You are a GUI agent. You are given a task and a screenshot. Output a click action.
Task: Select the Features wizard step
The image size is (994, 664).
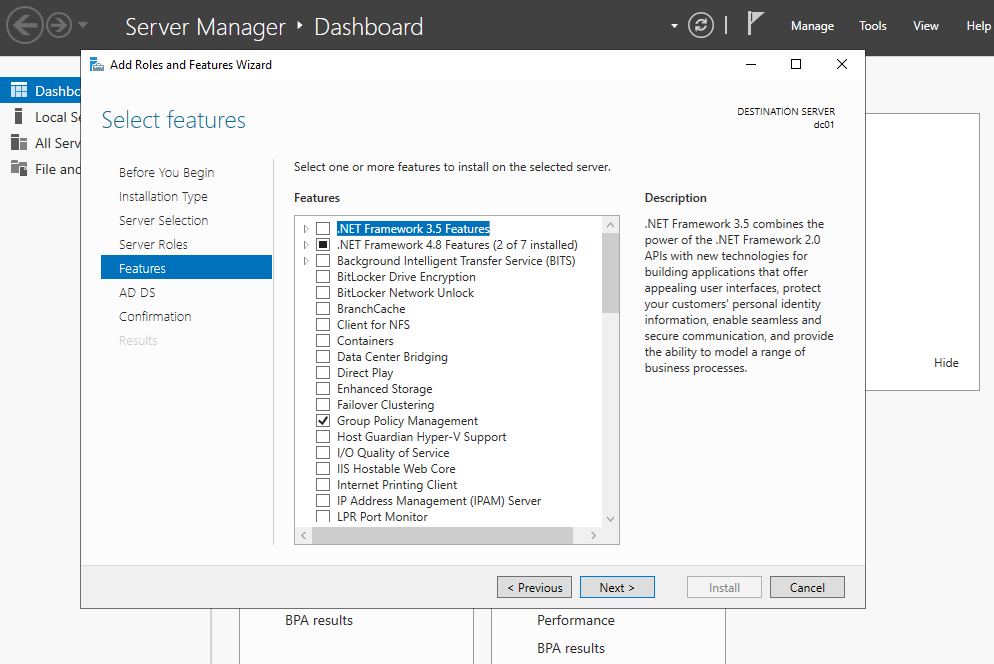pos(186,268)
